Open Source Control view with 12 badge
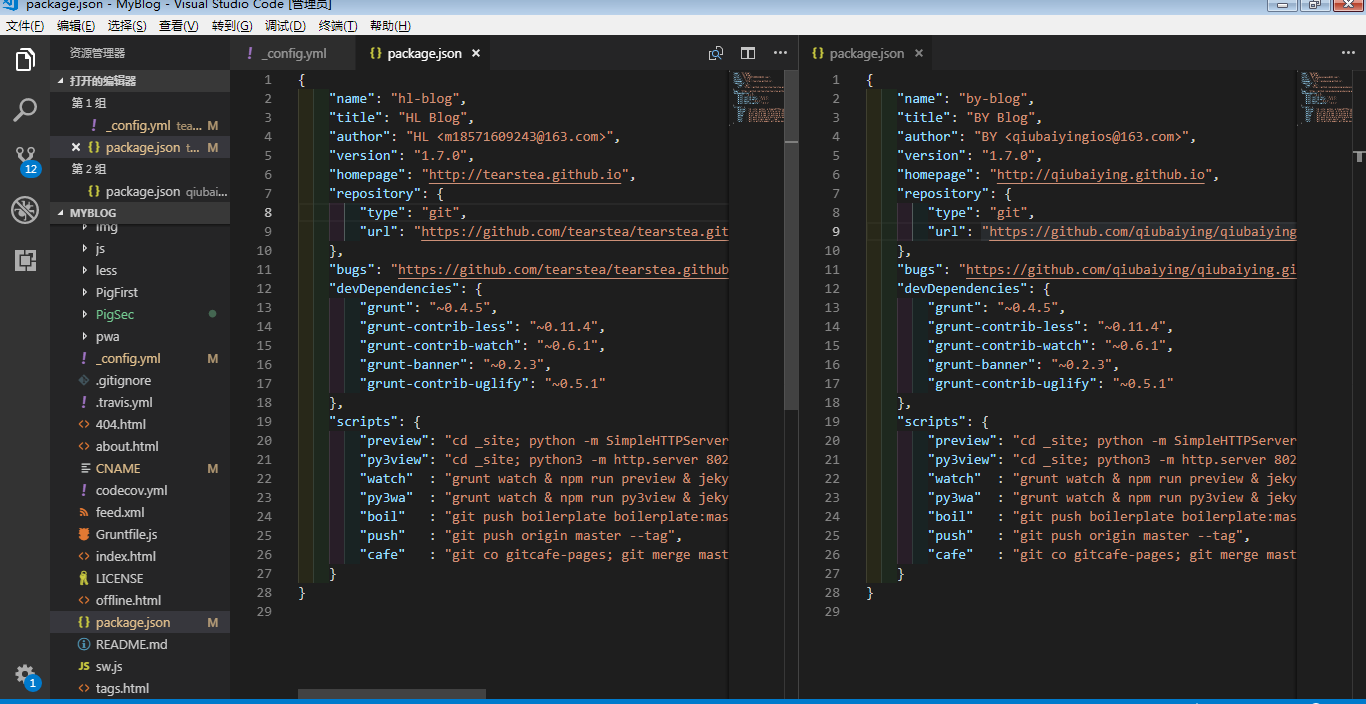Screen dimensions: 1366x704 pos(25,160)
